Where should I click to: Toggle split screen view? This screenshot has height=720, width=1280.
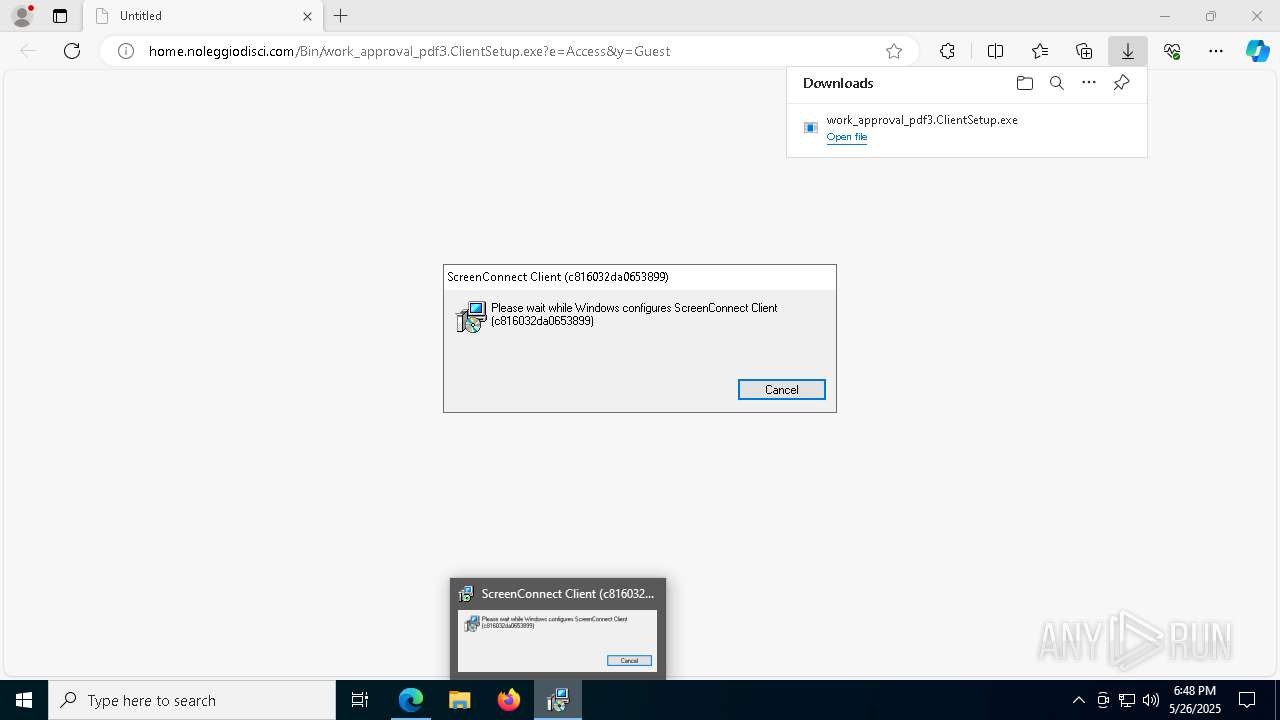[995, 51]
